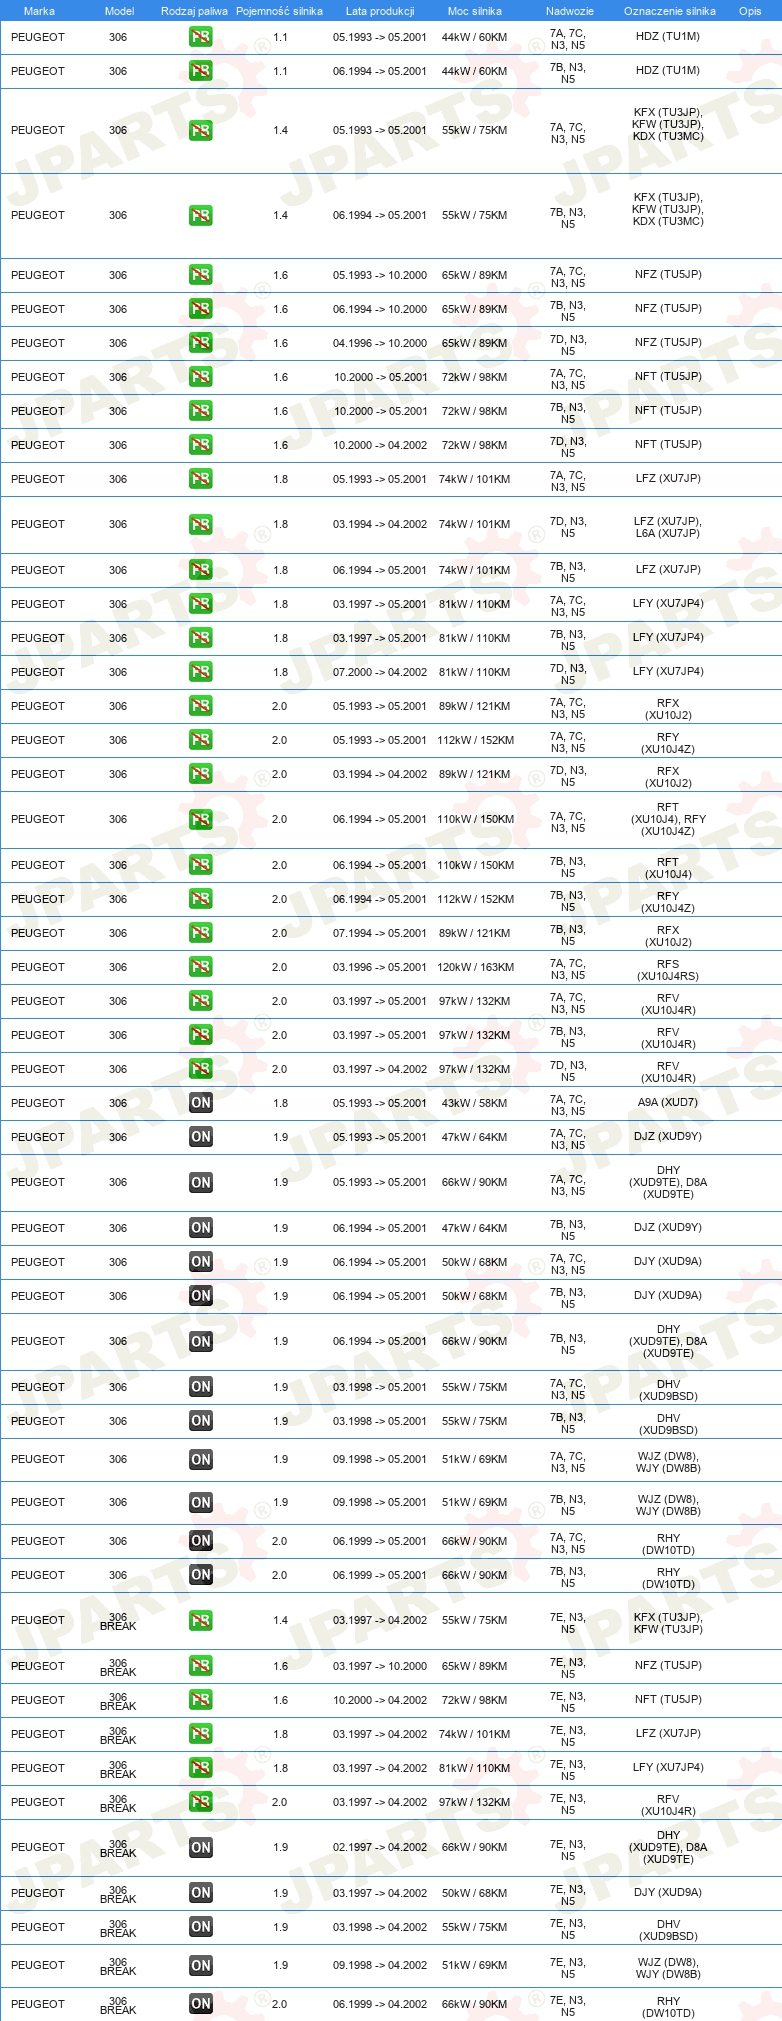Click the Oznaczenie silnika column header
Image resolution: width=782 pixels, height=2021 pixels.
(x=670, y=11)
